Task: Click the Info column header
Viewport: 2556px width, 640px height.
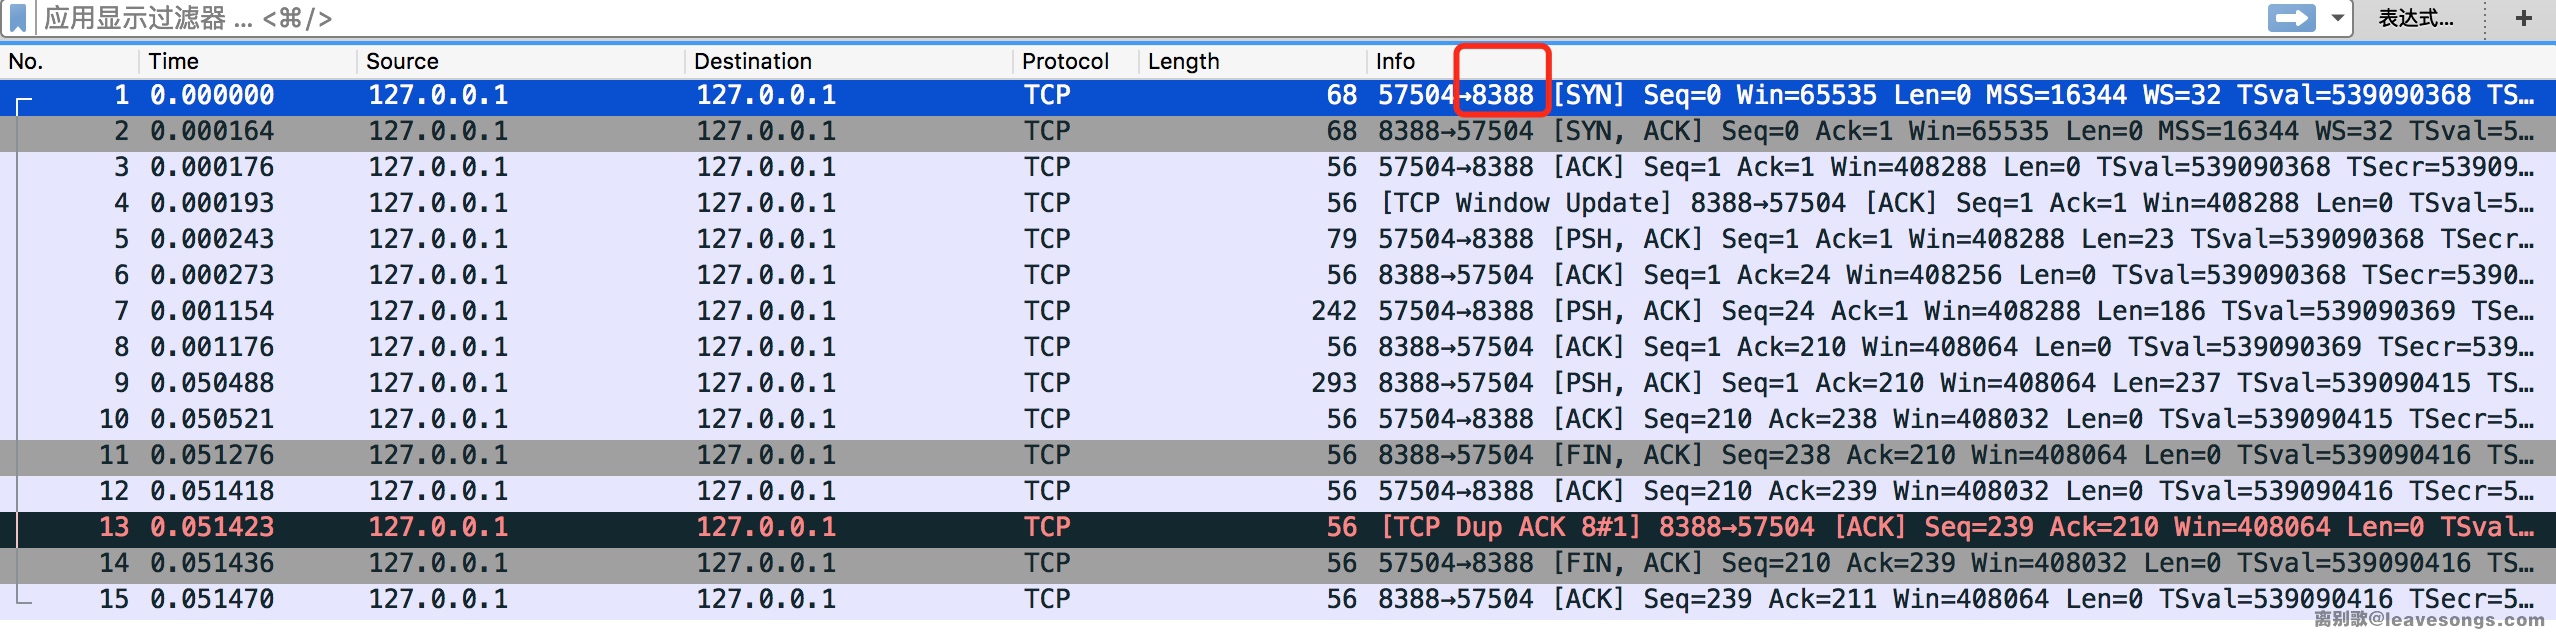Action: (1395, 62)
